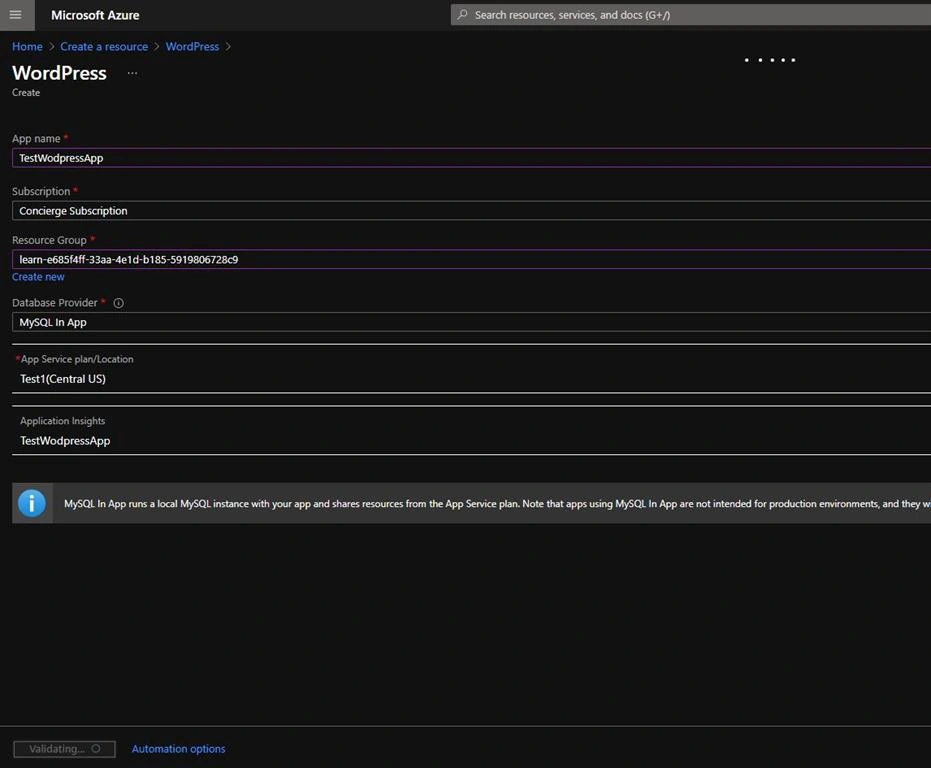Click the MySQL In App information message text

pos(497,504)
